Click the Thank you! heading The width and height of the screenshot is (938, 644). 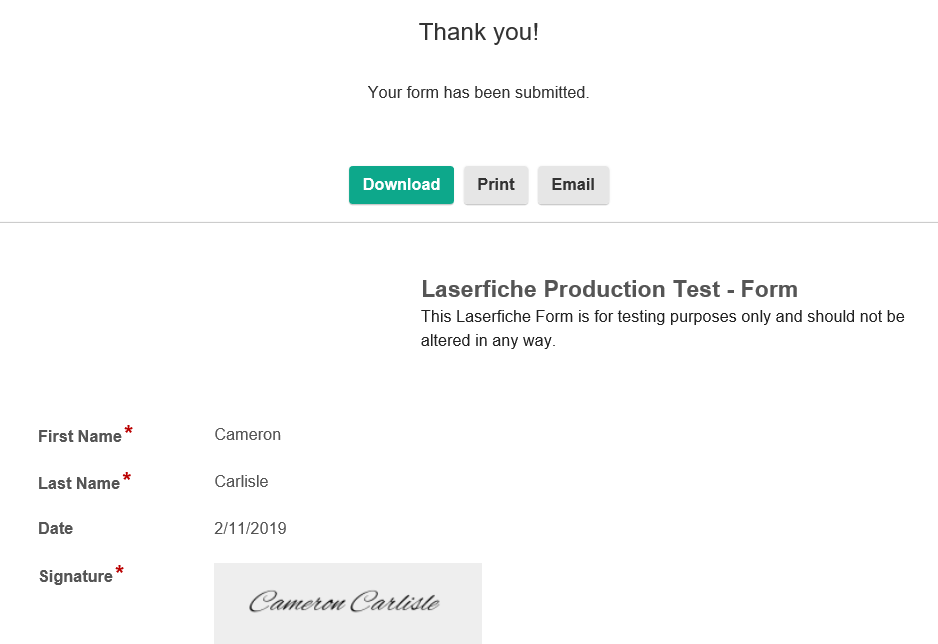point(479,32)
